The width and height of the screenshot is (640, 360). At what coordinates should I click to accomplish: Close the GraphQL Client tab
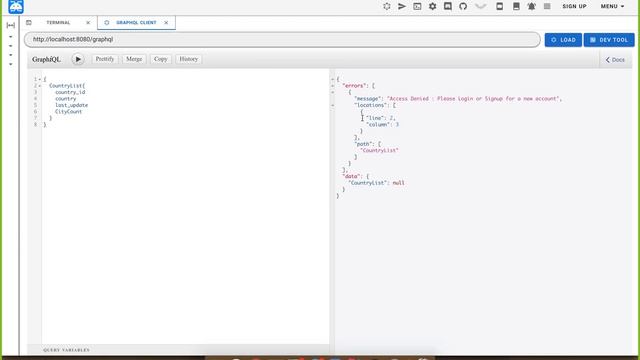pos(166,22)
